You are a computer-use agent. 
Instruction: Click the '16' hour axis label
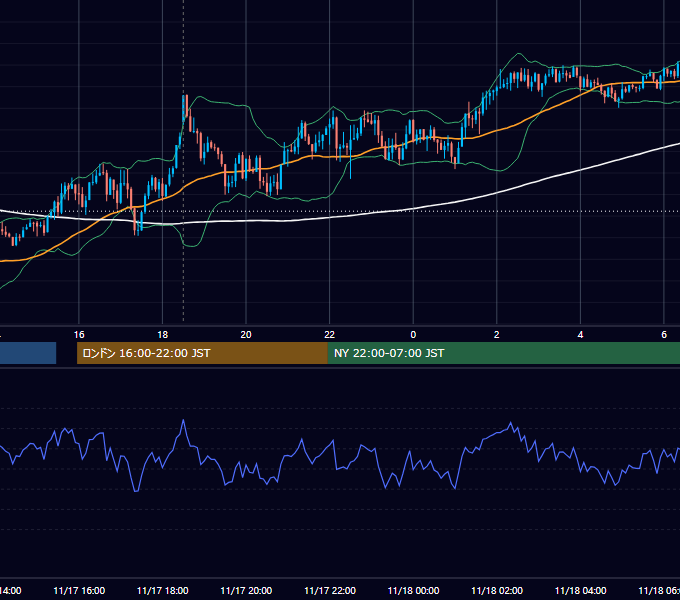click(x=79, y=335)
